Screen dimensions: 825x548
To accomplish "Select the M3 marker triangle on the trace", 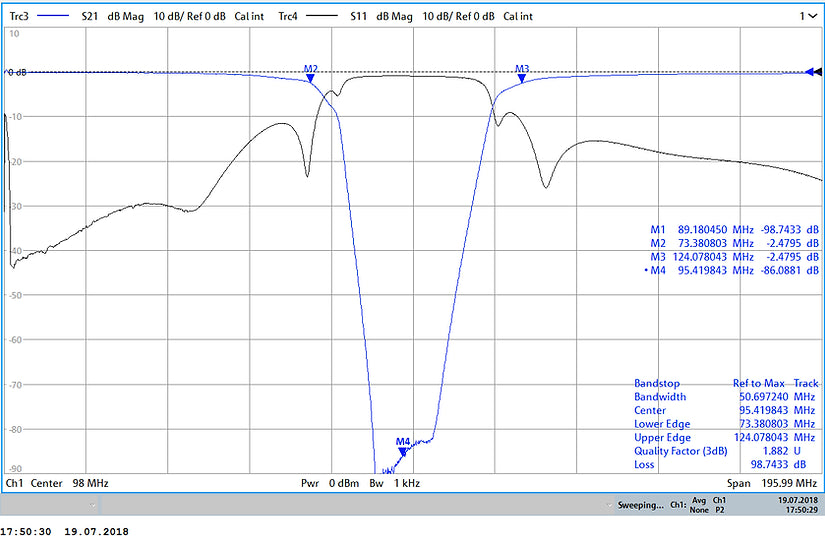I will pyautogui.click(x=521, y=78).
